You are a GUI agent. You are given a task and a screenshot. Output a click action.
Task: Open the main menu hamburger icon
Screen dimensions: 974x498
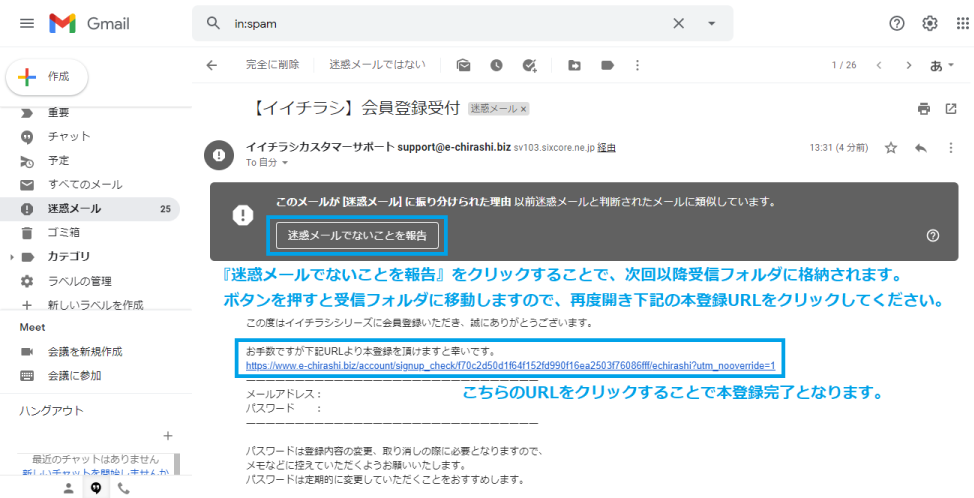[x=27, y=24]
